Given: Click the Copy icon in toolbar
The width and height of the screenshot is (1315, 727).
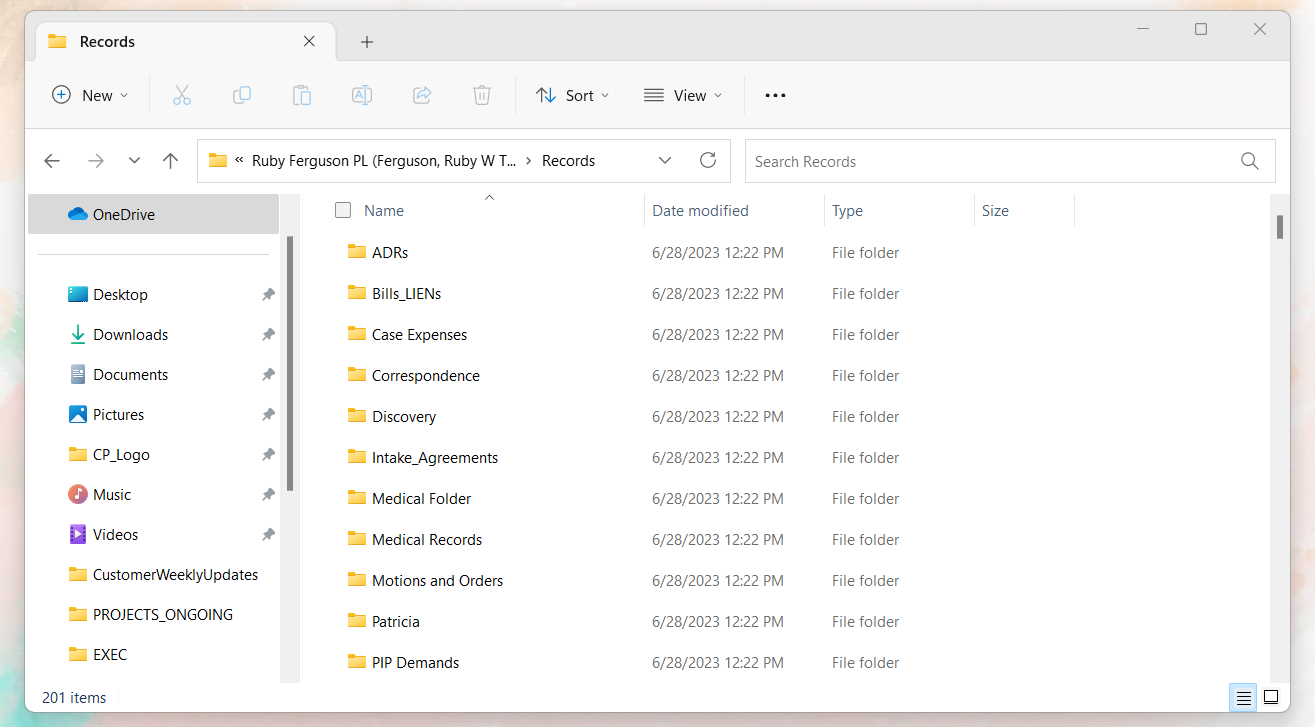Looking at the screenshot, I should 241,95.
